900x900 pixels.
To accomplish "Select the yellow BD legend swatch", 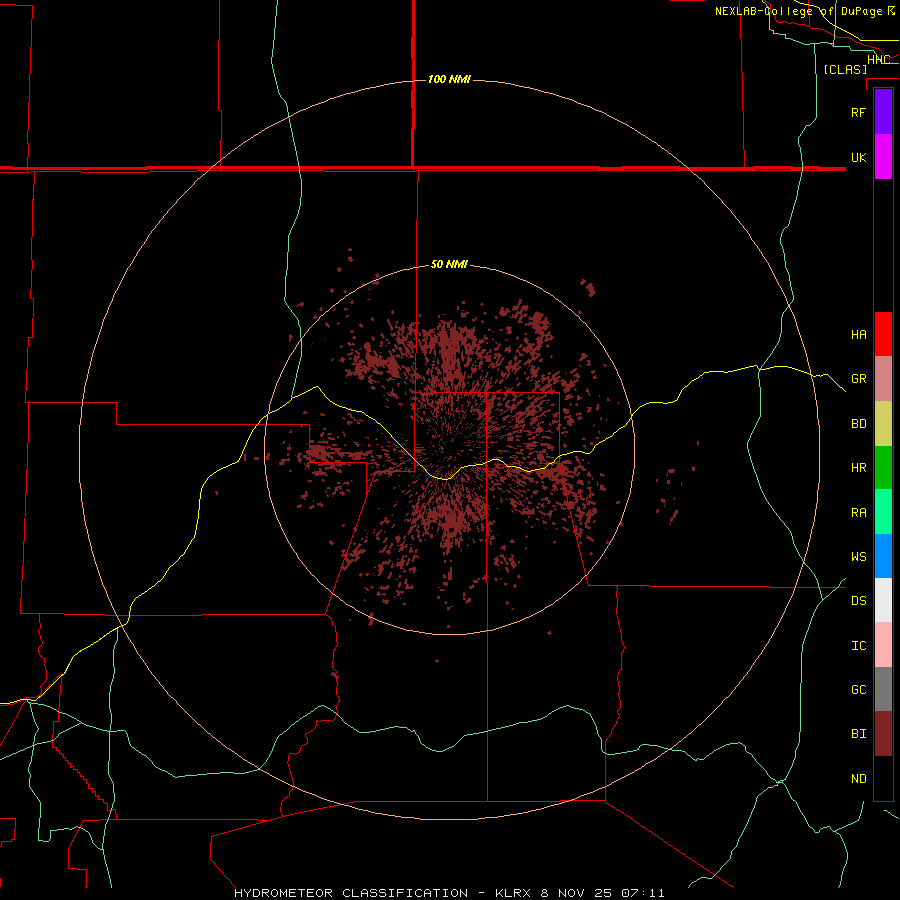I will pyautogui.click(x=883, y=424).
